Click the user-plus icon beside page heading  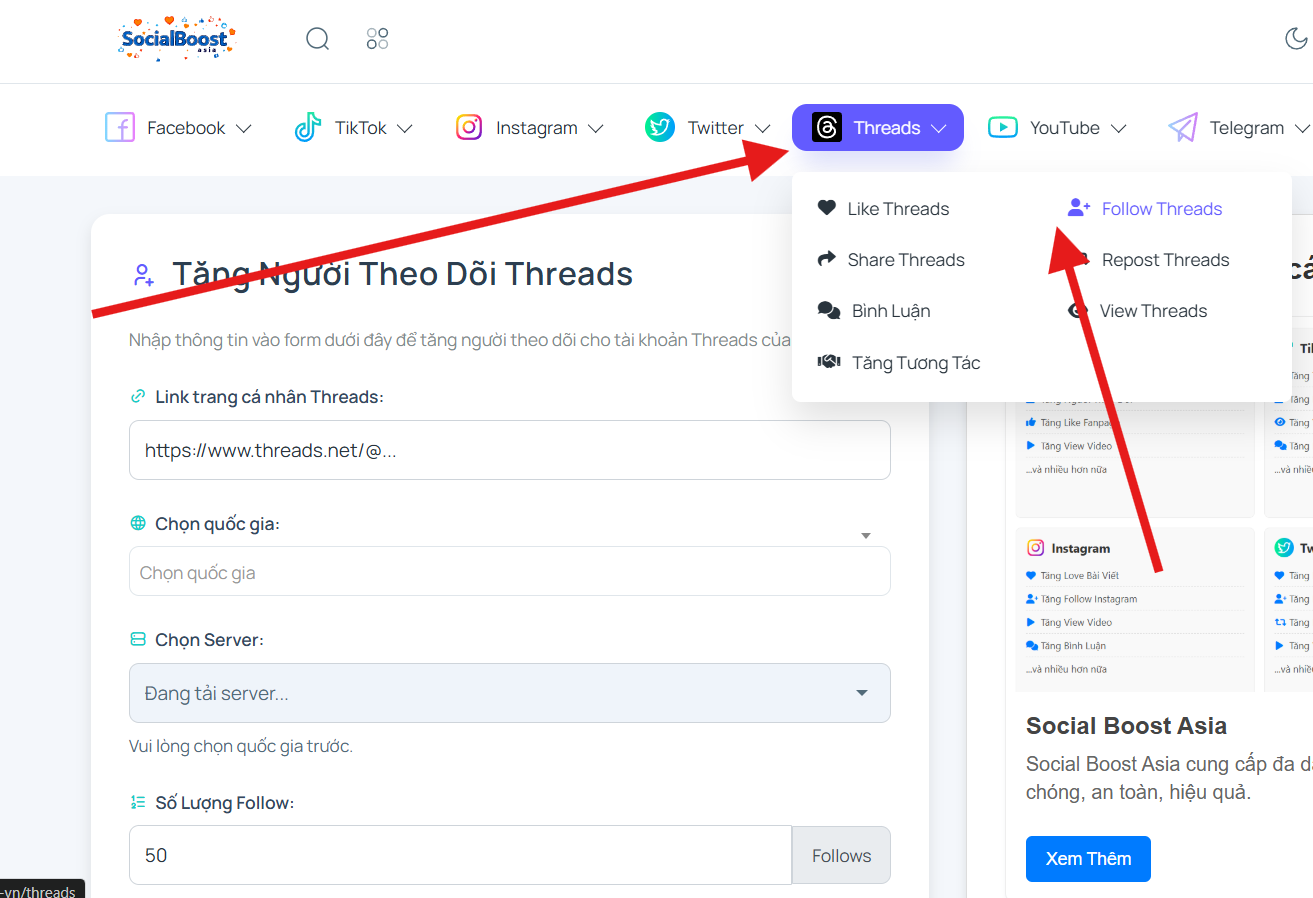tap(143, 275)
